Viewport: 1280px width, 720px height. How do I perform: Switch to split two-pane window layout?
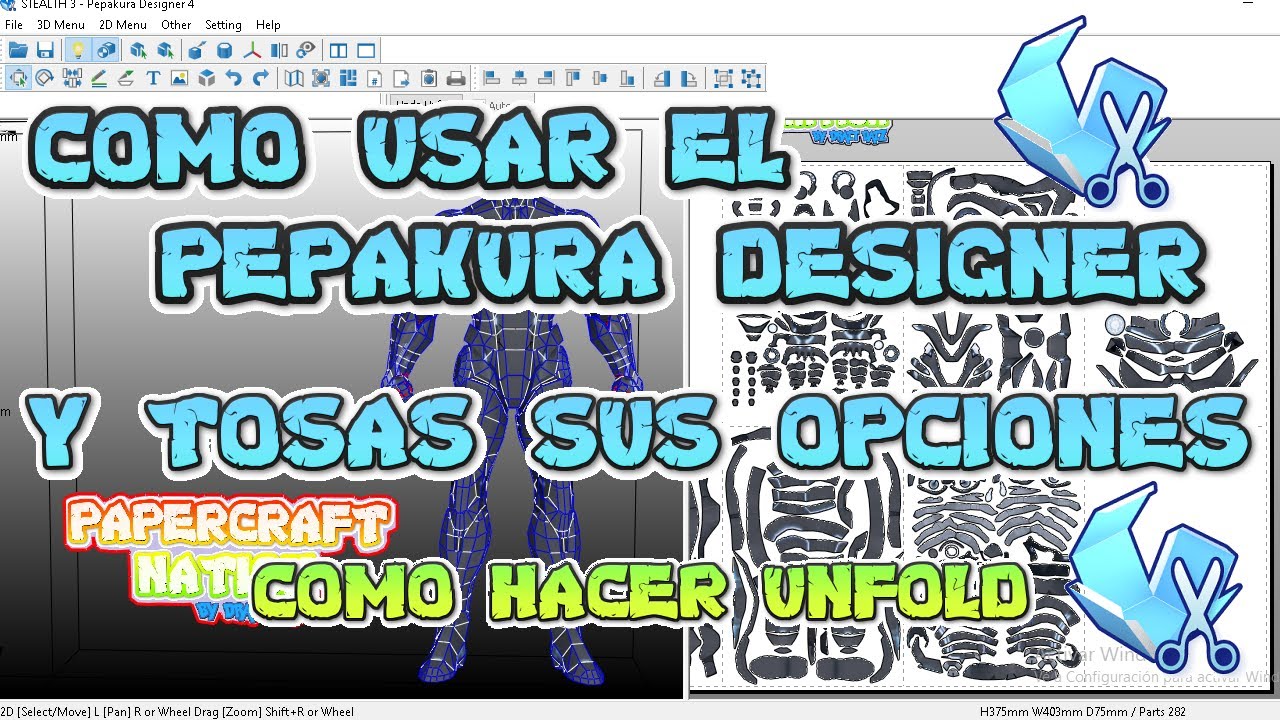coord(339,50)
